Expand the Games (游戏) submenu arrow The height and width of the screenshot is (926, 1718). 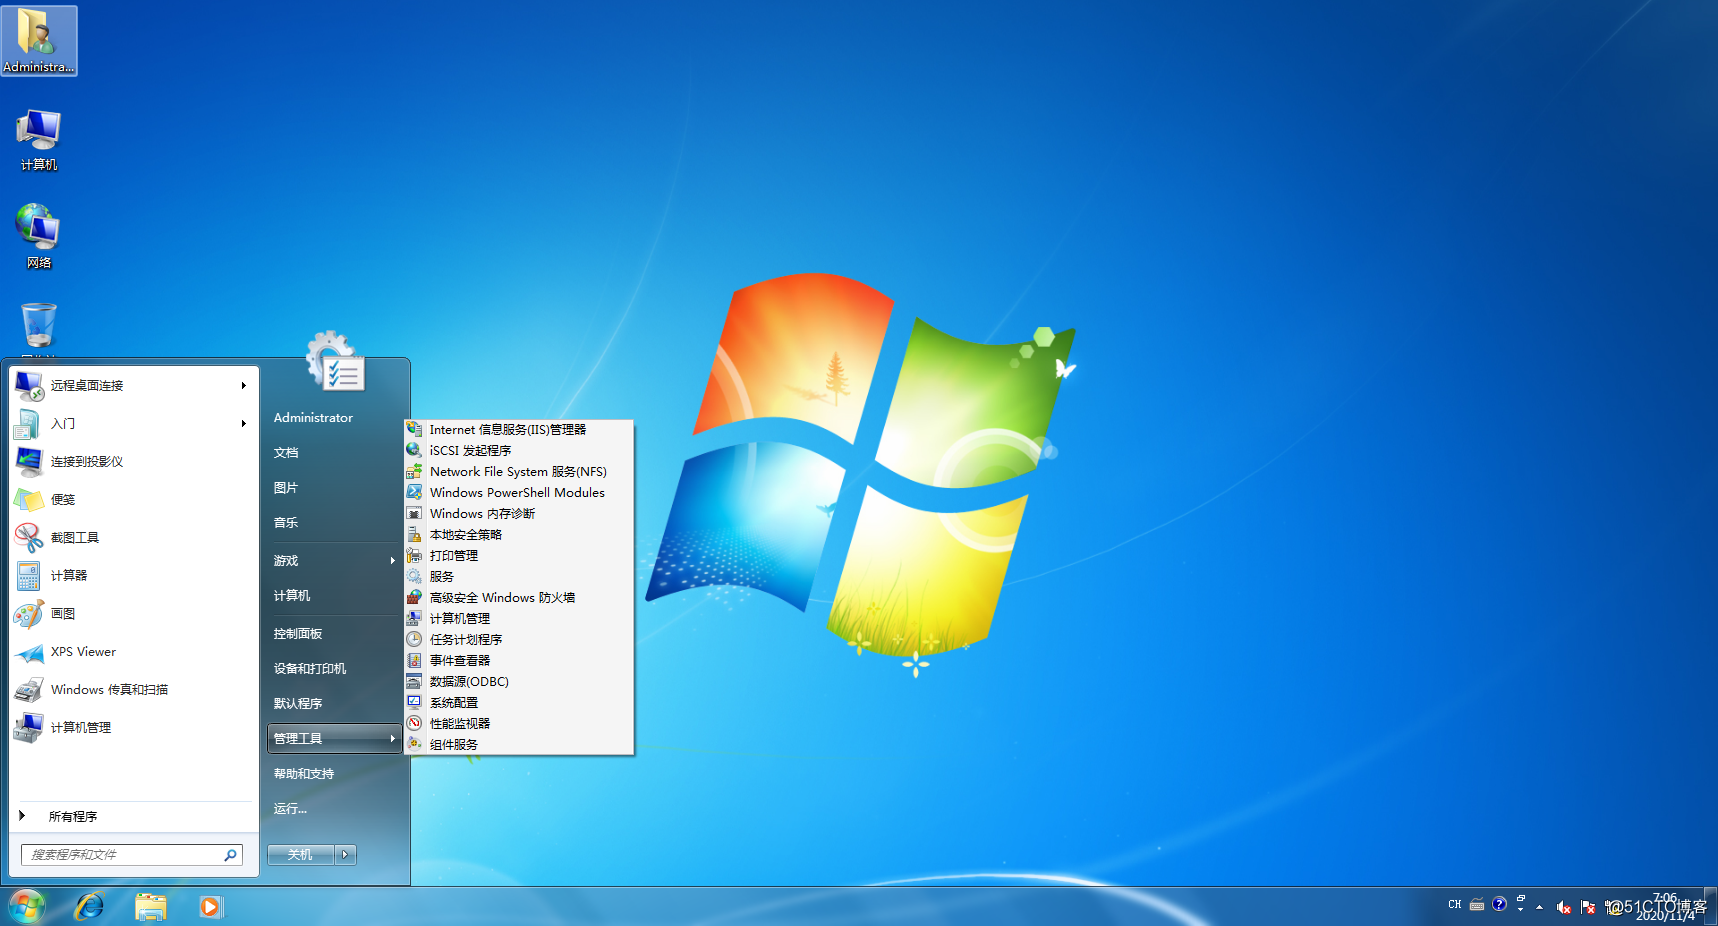tap(393, 560)
